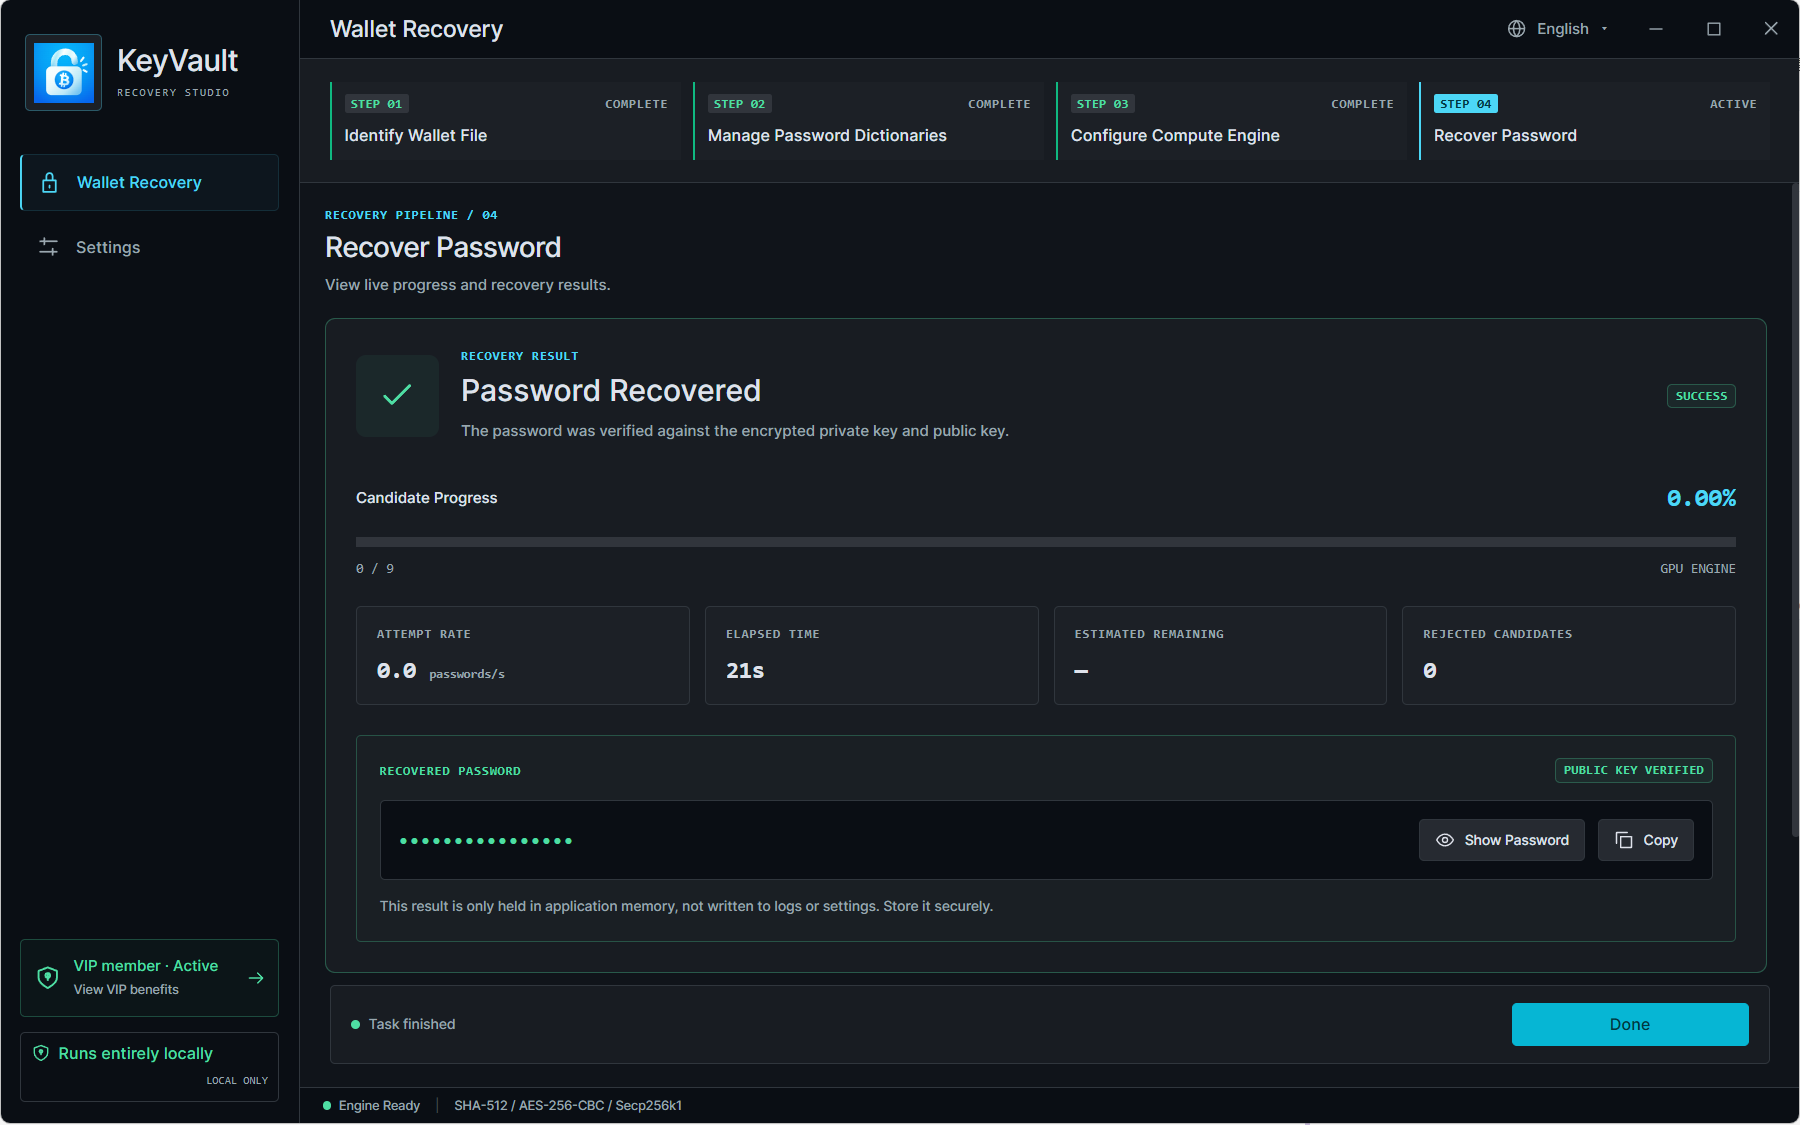
Task: Click the PUBLIC KEY VERIFIED badge
Action: coord(1634,770)
